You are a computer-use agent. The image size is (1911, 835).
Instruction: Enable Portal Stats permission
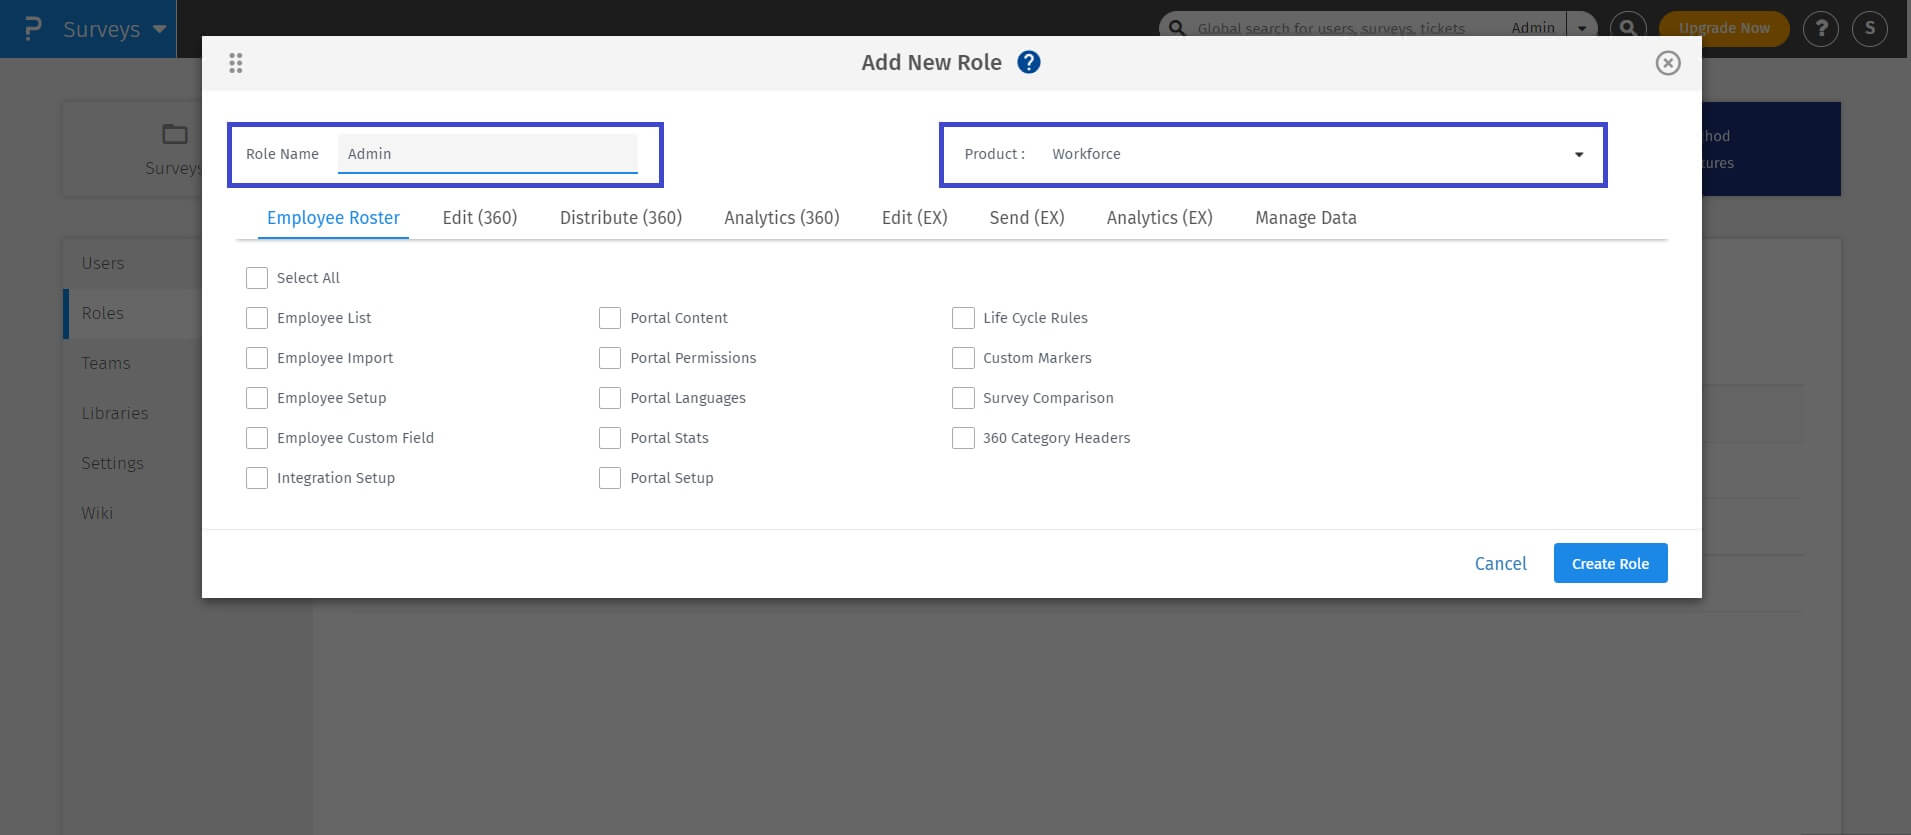610,438
